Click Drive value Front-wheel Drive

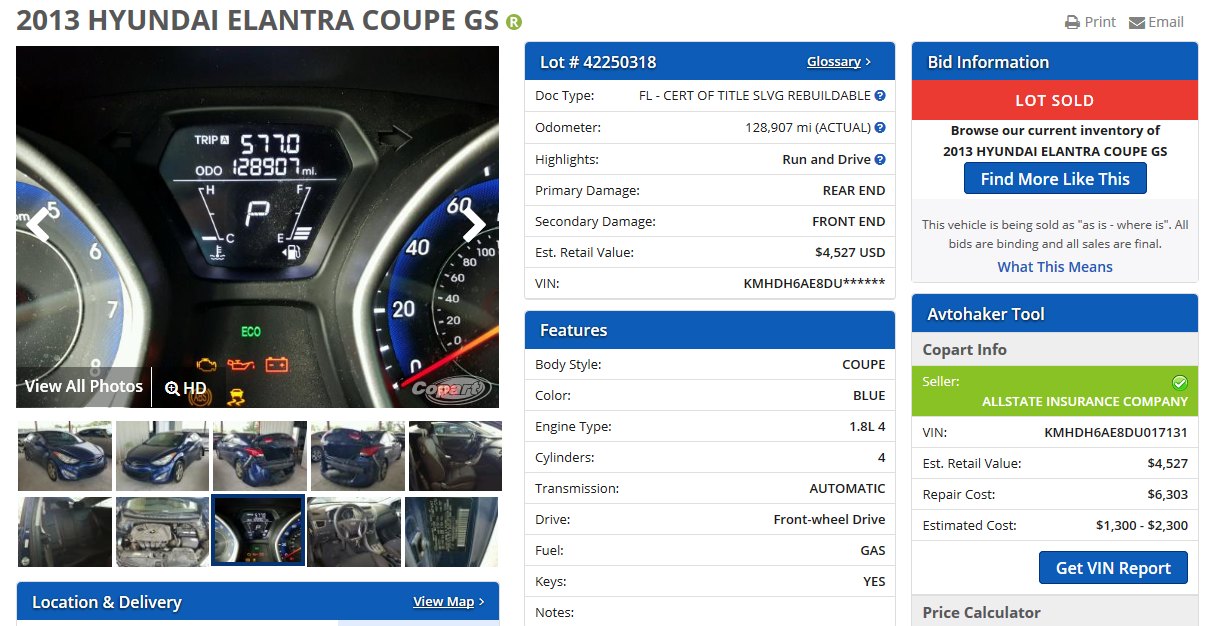(x=829, y=519)
